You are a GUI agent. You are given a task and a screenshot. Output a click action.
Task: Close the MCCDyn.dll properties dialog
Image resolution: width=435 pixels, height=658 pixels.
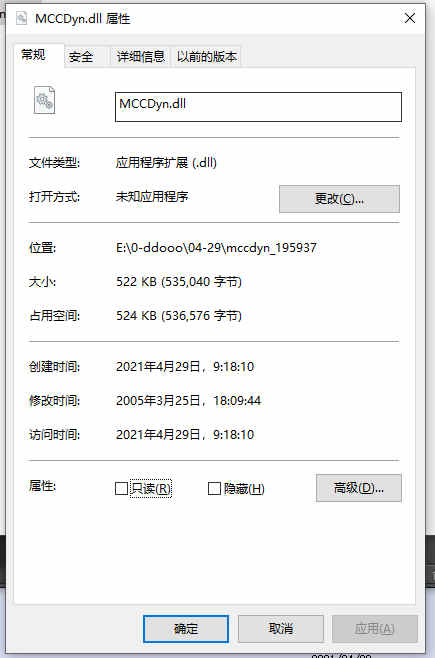pyautogui.click(x=409, y=18)
